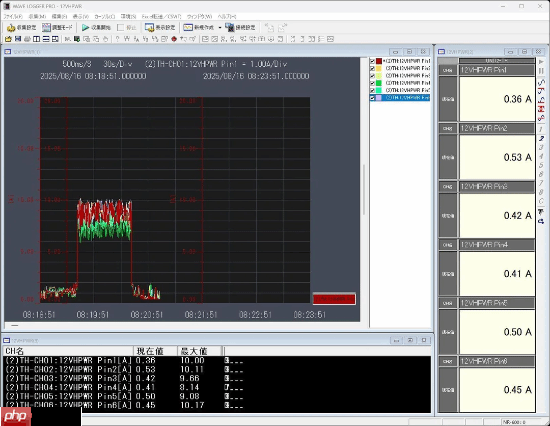This screenshot has height=426, width=550.
Task: Expand the 新規作成 dropdown arrow
Action: [x=220, y=27]
